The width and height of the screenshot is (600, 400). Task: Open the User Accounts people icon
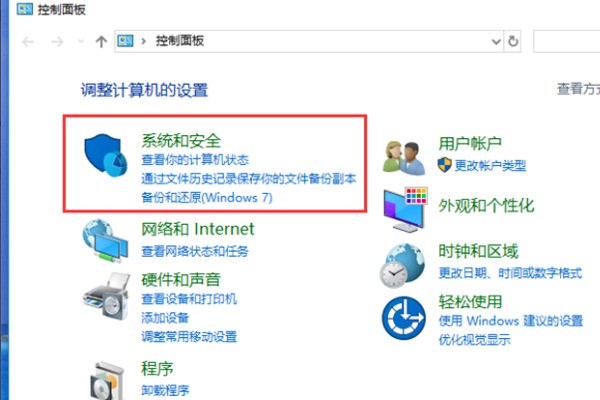click(x=404, y=158)
